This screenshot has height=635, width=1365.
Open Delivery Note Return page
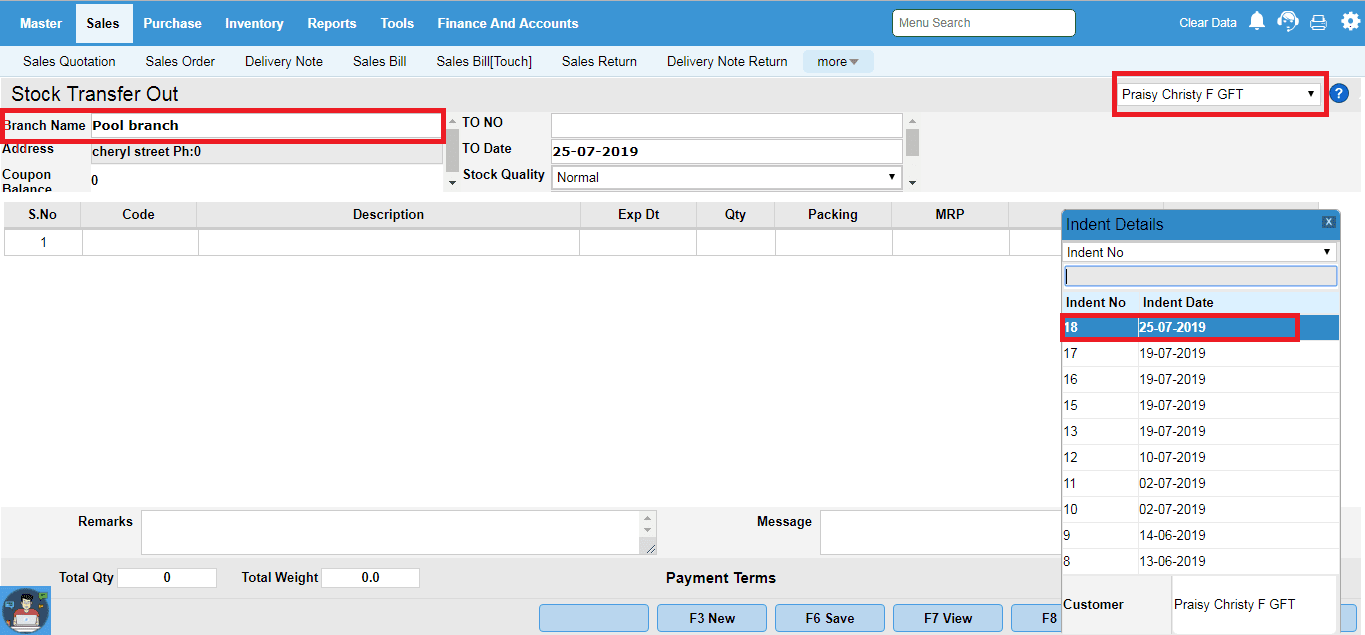point(727,61)
